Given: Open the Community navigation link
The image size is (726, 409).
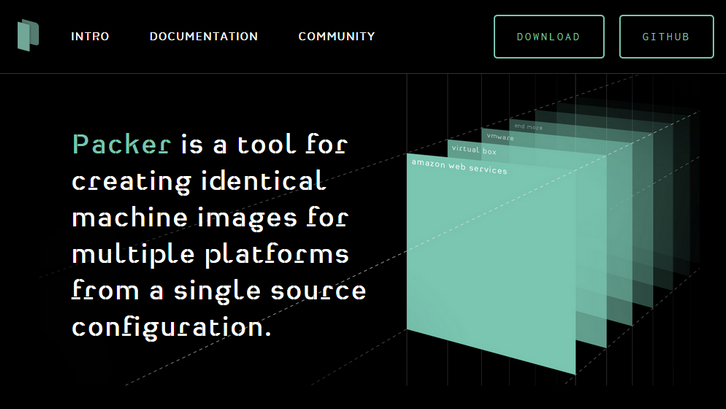Looking at the screenshot, I should pos(337,37).
